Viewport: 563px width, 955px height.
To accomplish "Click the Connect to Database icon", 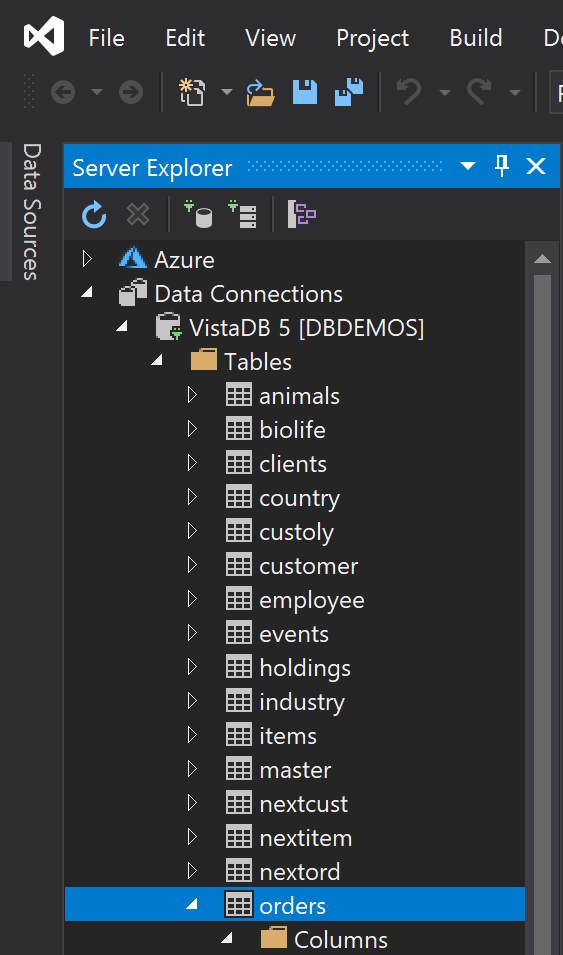I will tap(199, 214).
